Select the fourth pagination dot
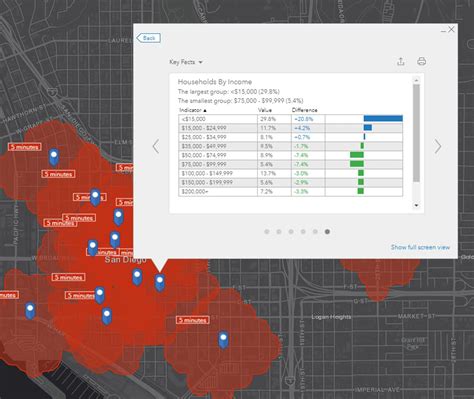The width and height of the screenshot is (474, 399). (303, 232)
